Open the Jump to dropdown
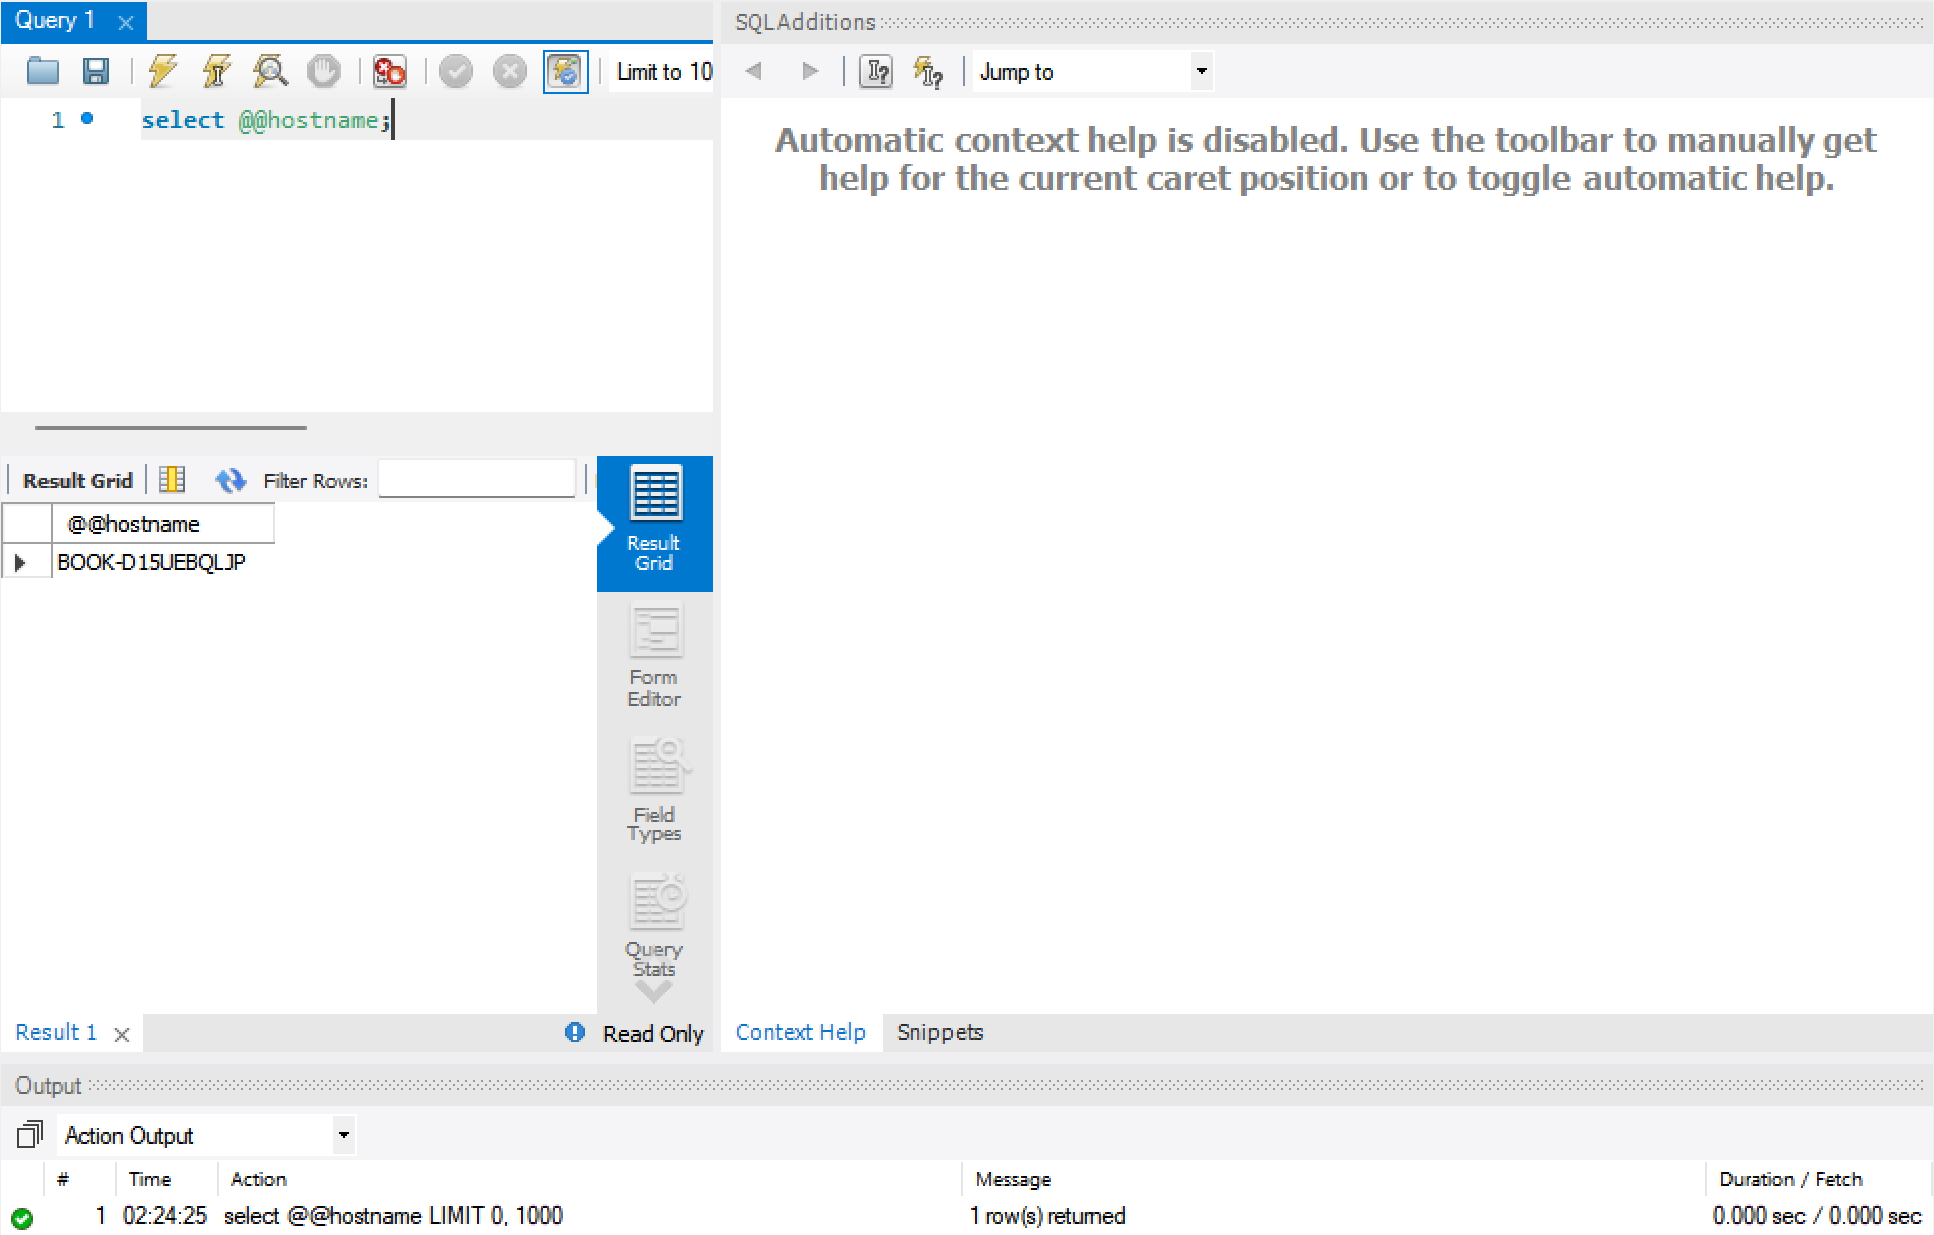 tap(1201, 71)
